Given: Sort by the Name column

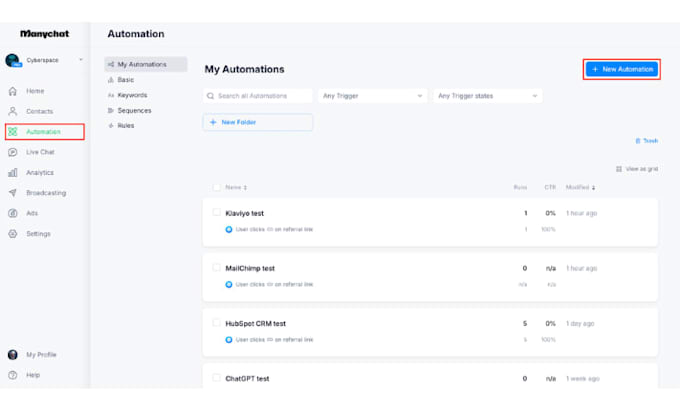Looking at the screenshot, I should tap(236, 187).
